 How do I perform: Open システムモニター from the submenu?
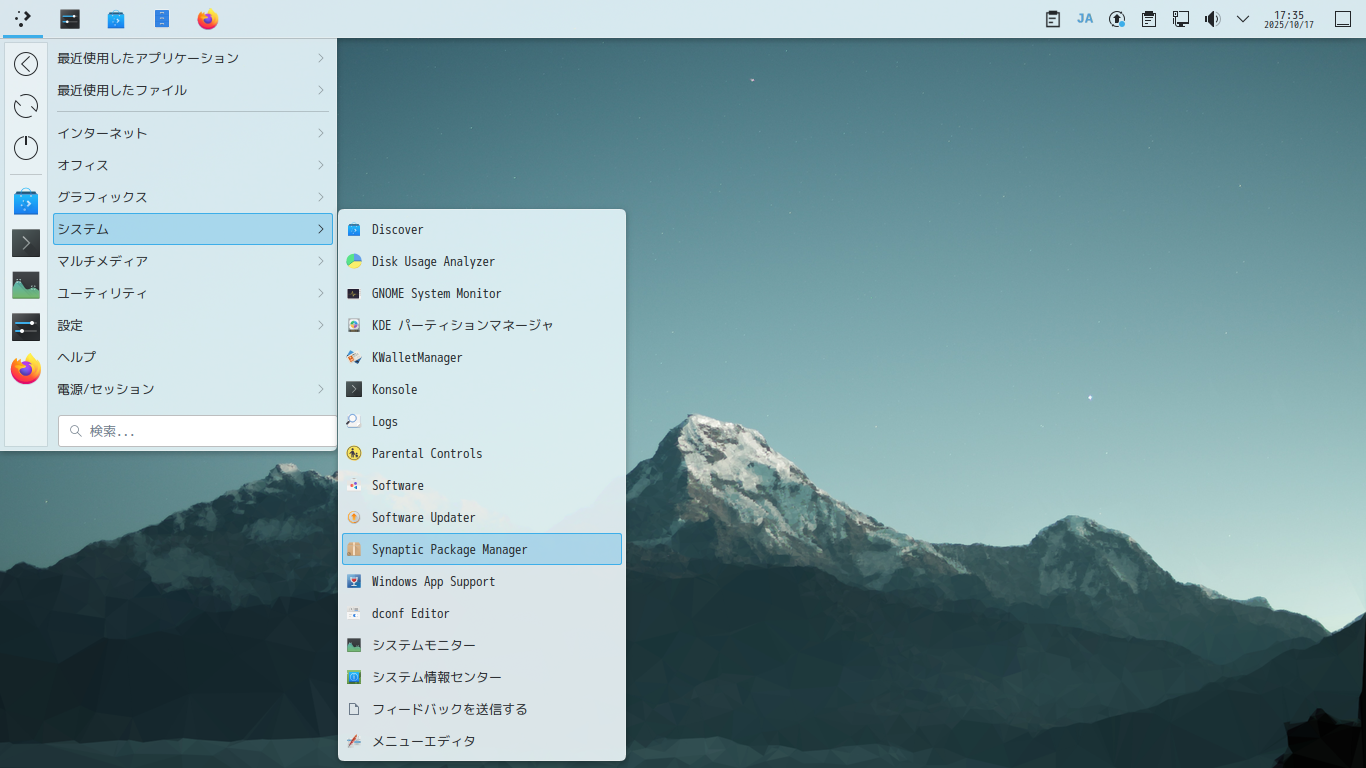point(482,646)
